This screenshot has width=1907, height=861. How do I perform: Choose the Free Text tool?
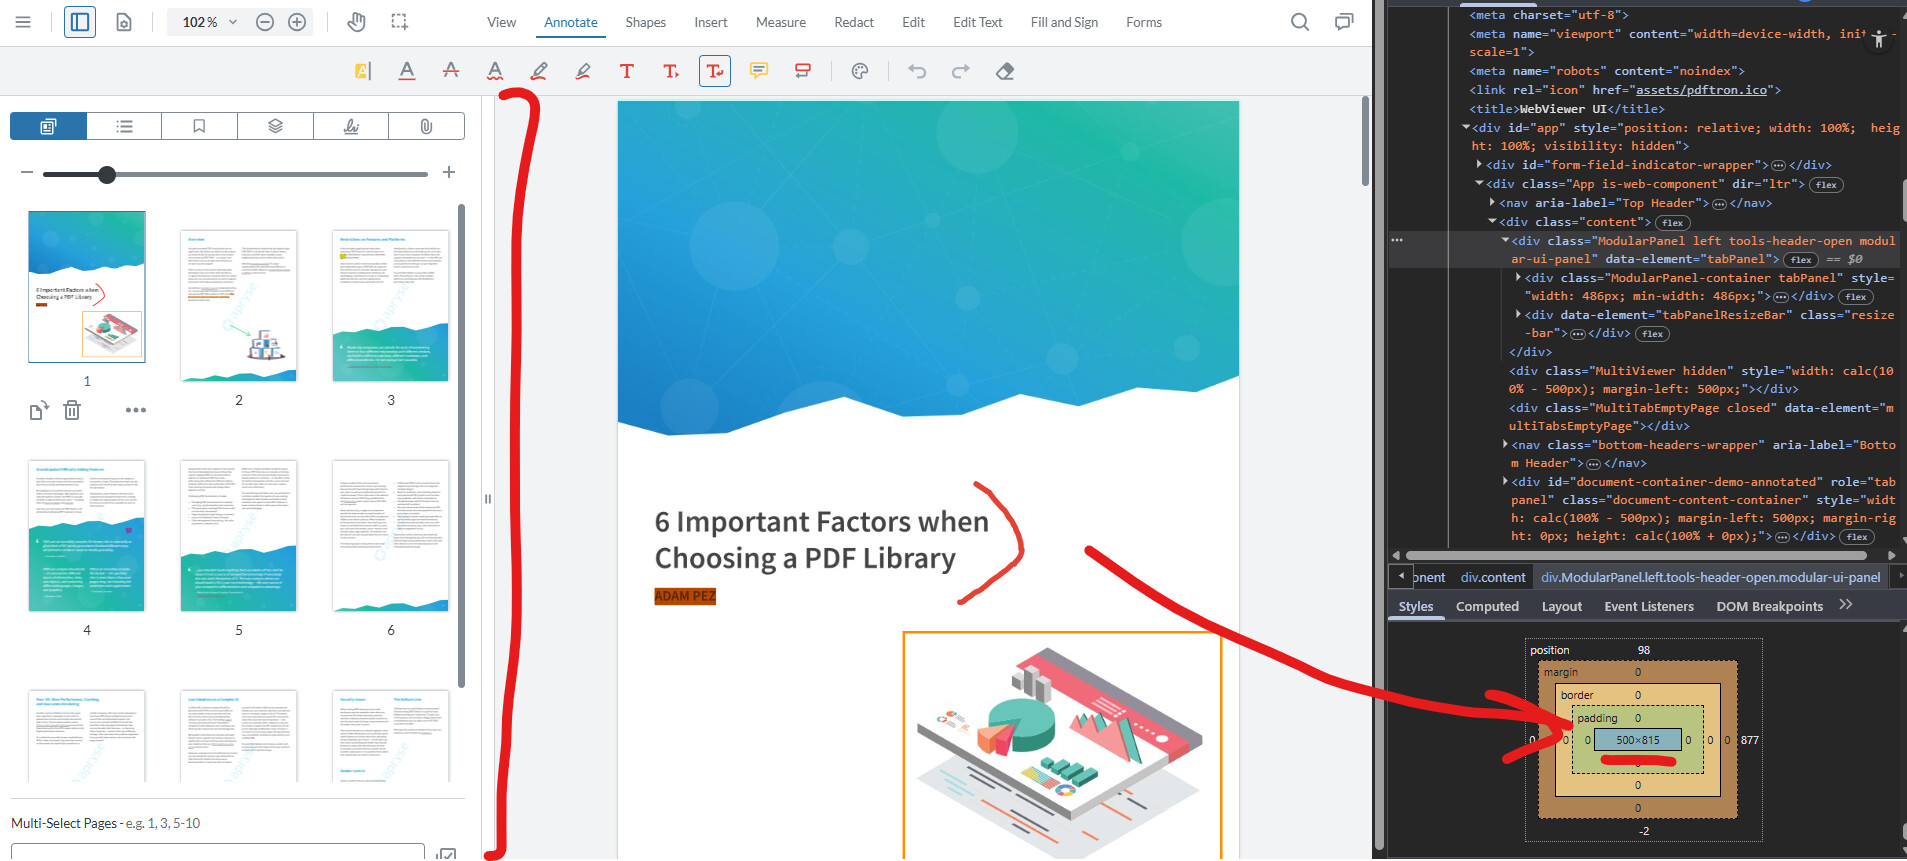pyautogui.click(x=627, y=71)
